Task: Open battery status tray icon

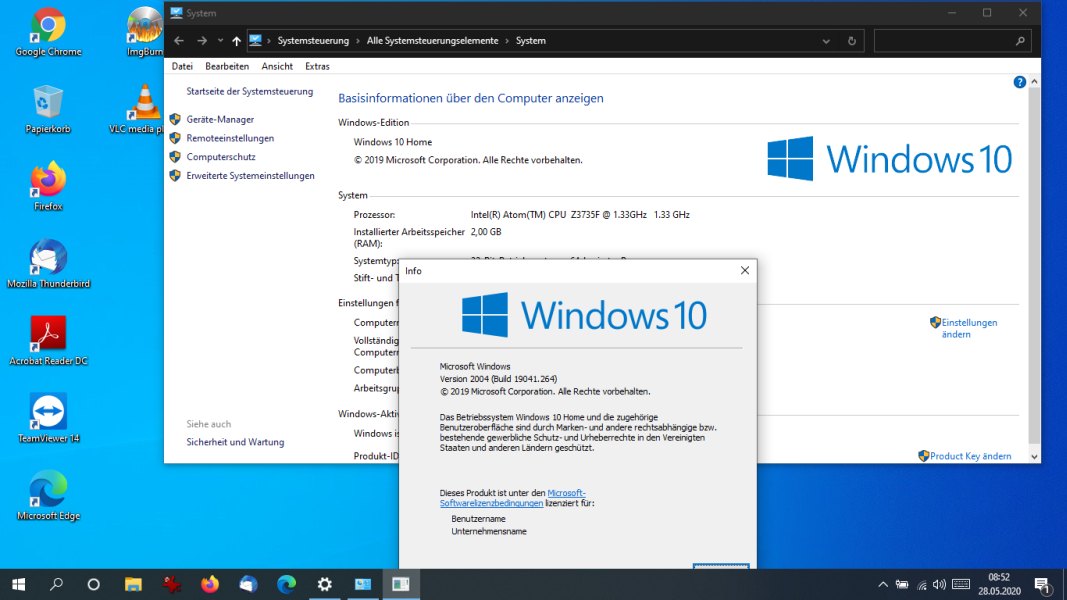Action: [902, 584]
